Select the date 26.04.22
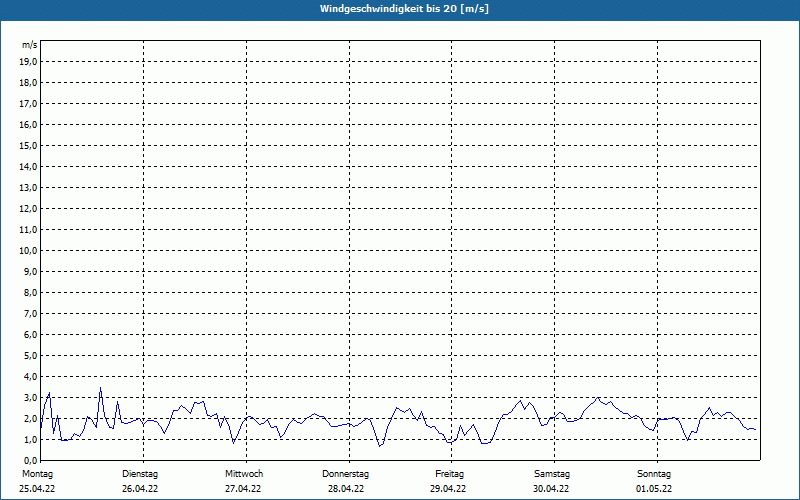Image resolution: width=800 pixels, height=500 pixels. coord(140,489)
